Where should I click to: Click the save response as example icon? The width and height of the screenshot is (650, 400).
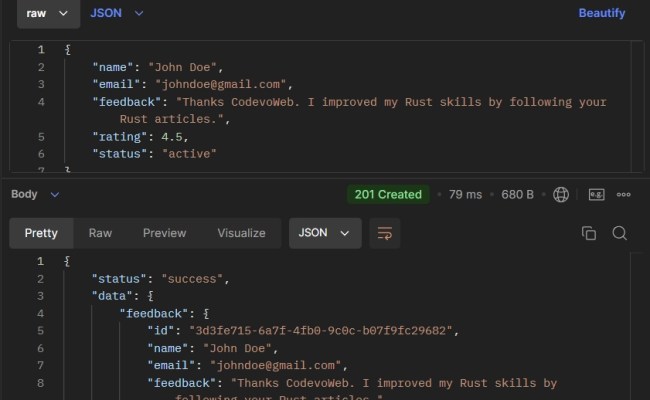pyautogui.click(x=596, y=194)
